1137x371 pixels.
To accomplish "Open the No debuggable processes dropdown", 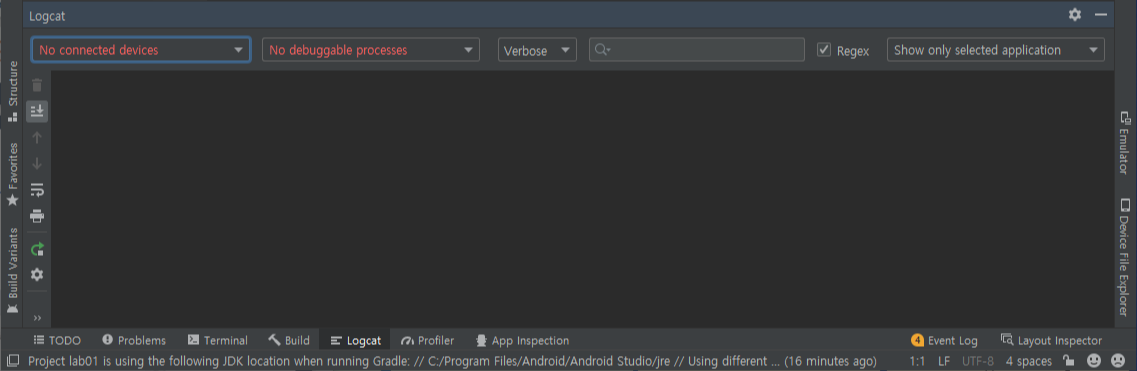I will click(x=371, y=49).
